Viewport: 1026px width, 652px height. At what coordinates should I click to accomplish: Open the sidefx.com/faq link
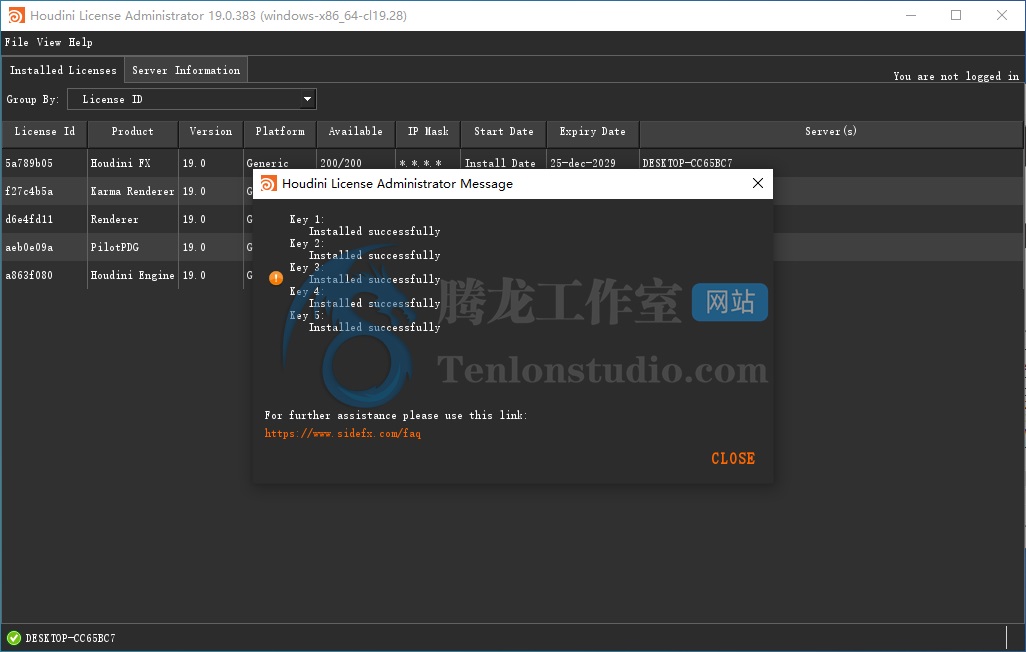[342, 433]
